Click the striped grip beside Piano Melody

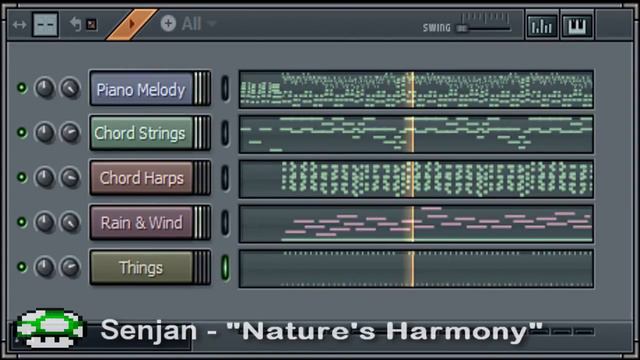[202, 89]
